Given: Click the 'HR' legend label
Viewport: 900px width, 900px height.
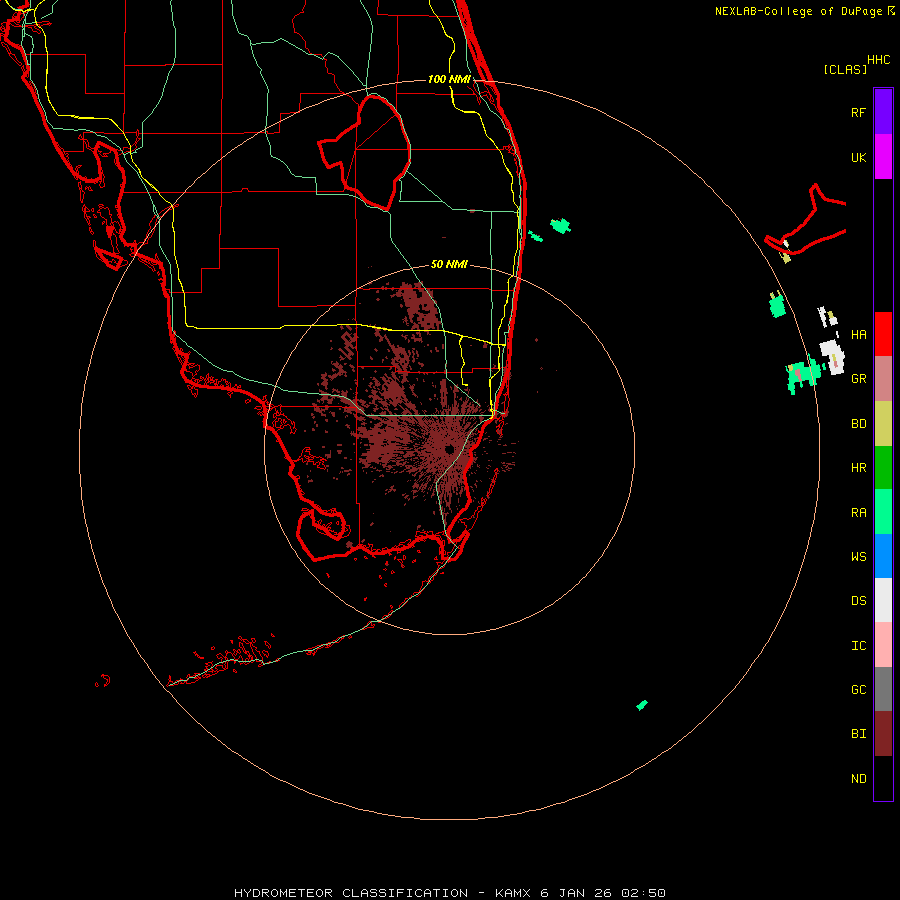Looking at the screenshot, I should [858, 467].
